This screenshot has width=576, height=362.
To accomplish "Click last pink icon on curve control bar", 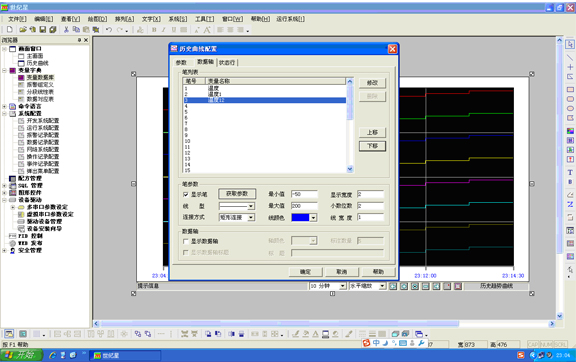I will (x=458, y=286).
